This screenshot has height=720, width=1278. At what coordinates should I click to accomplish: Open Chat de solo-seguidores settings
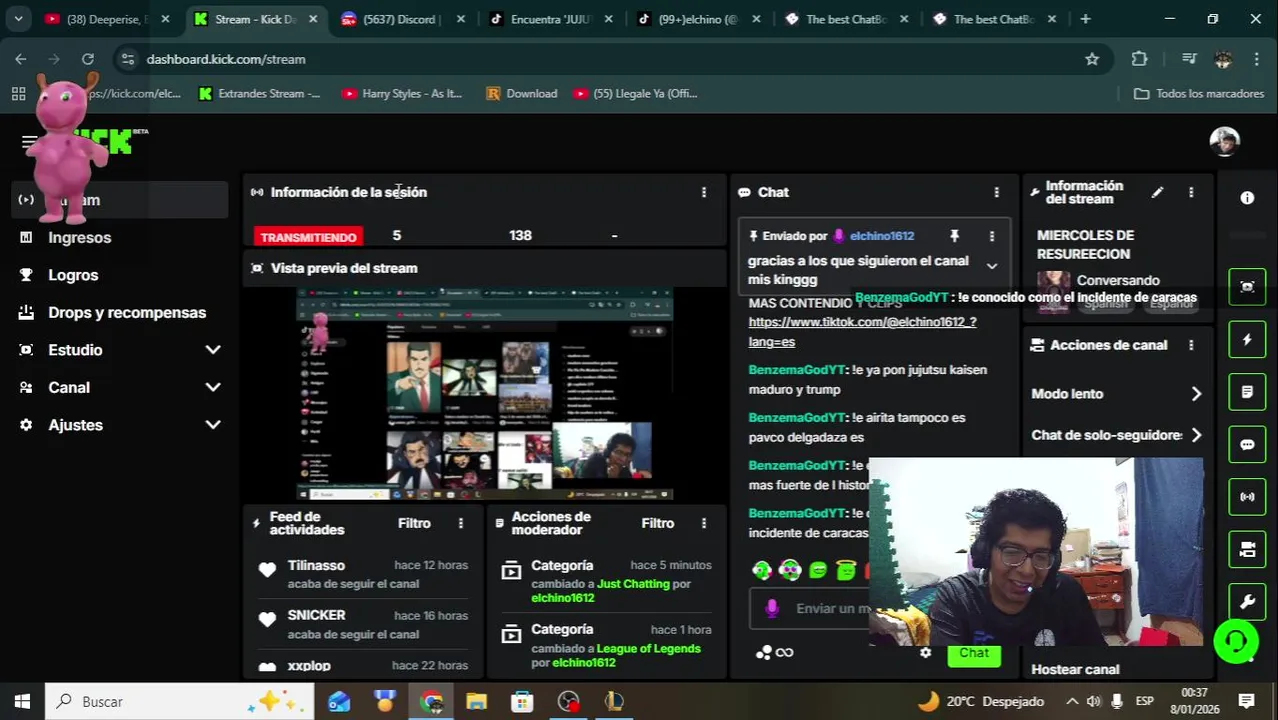click(x=1117, y=435)
